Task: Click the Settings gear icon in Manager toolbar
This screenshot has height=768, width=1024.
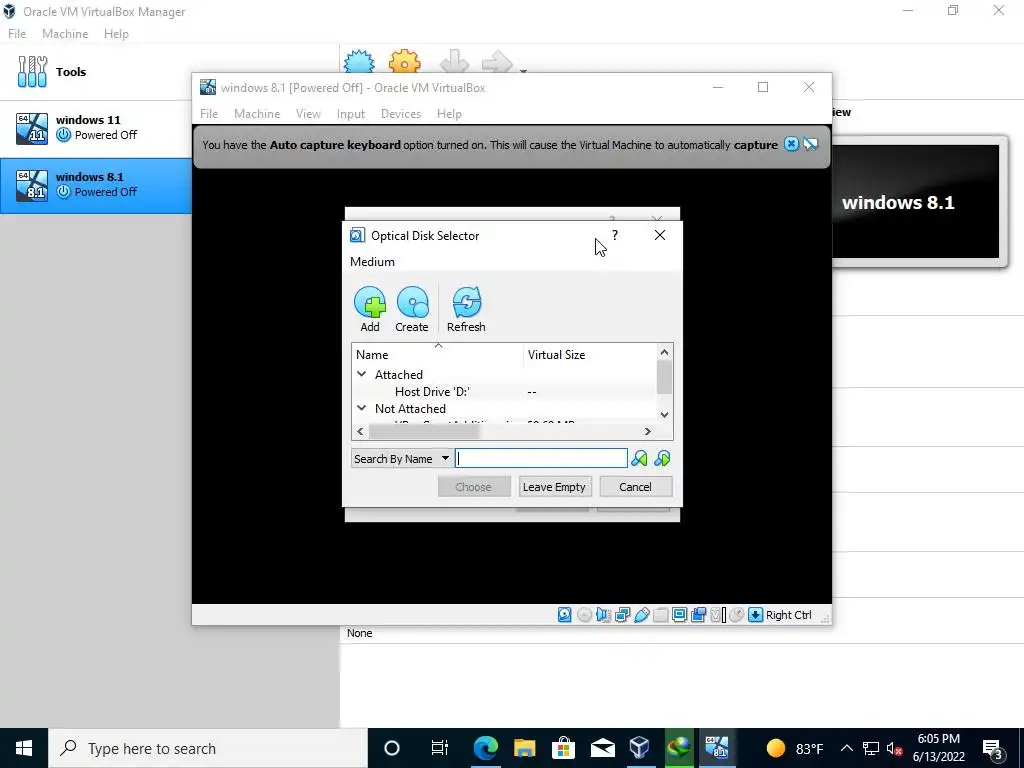Action: (404, 61)
